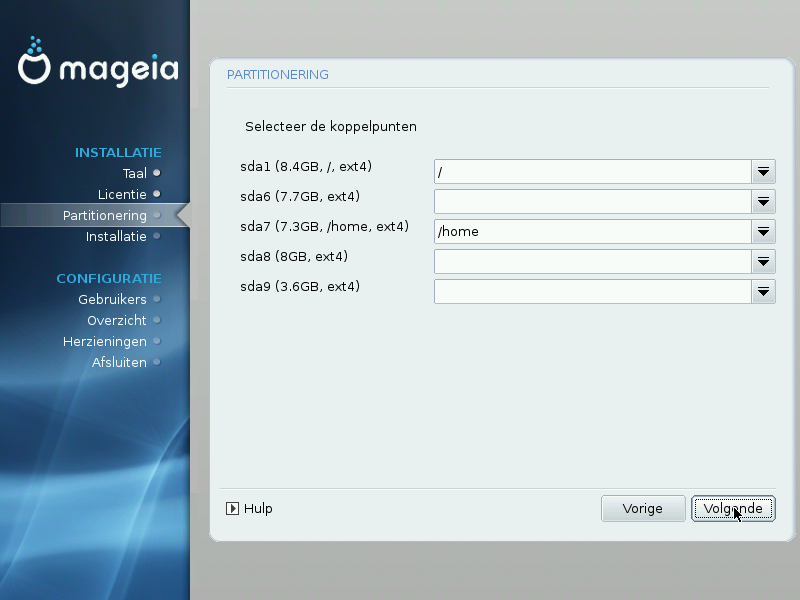Open the sda1 mount point dropdown arrow
The image size is (800, 600).
coord(763,171)
